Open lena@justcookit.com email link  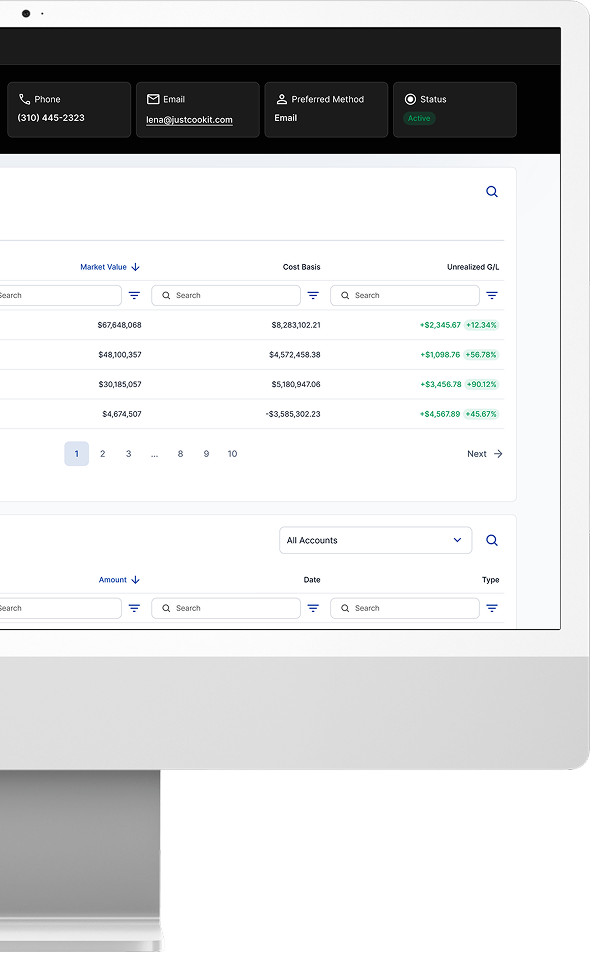point(189,120)
